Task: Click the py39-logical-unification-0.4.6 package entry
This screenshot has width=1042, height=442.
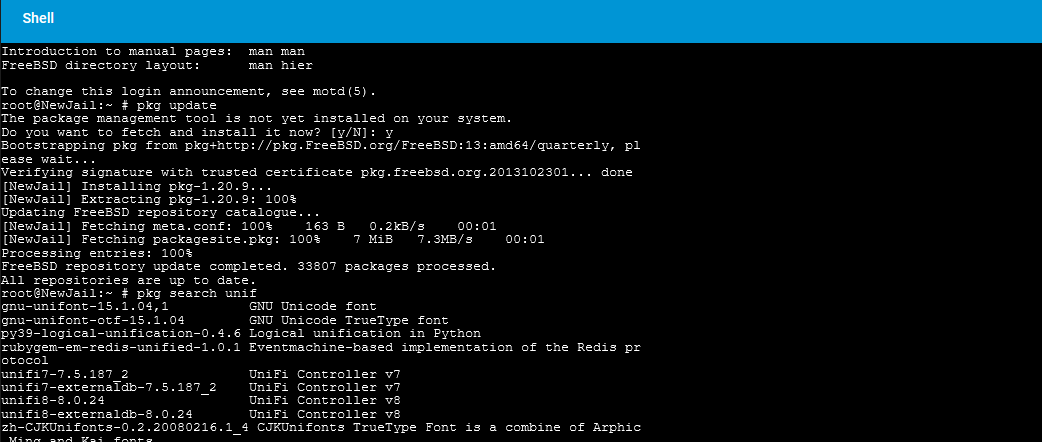Action: pos(121,333)
